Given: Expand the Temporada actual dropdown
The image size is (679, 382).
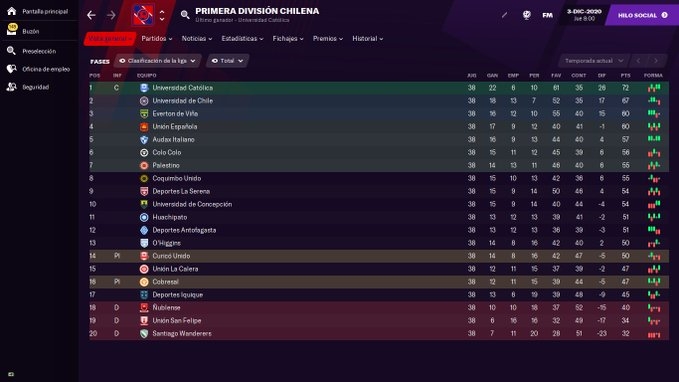Looking at the screenshot, I should (594, 61).
